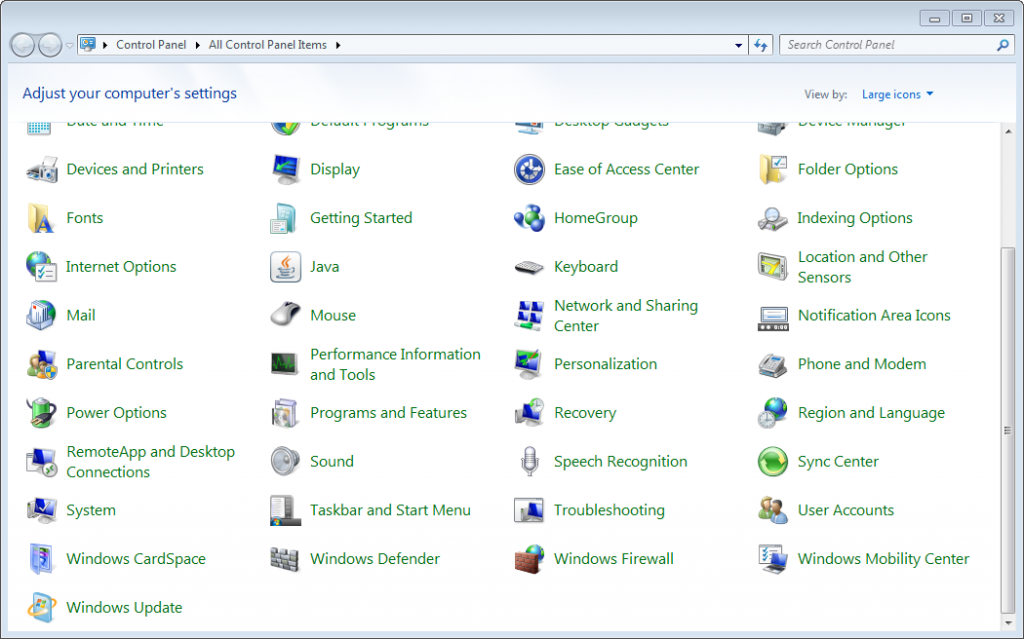Open the Programs and Features link
The width and height of the screenshot is (1024, 639).
click(x=388, y=413)
